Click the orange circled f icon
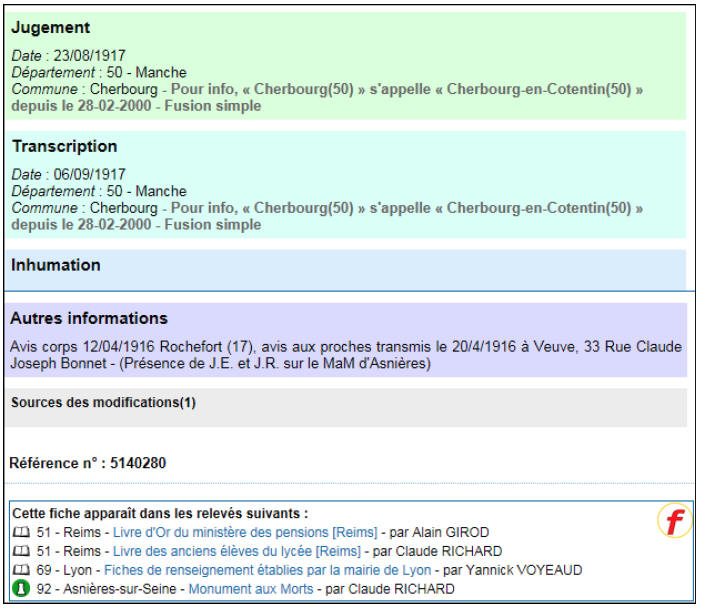This screenshot has width=702, height=612. (x=673, y=521)
